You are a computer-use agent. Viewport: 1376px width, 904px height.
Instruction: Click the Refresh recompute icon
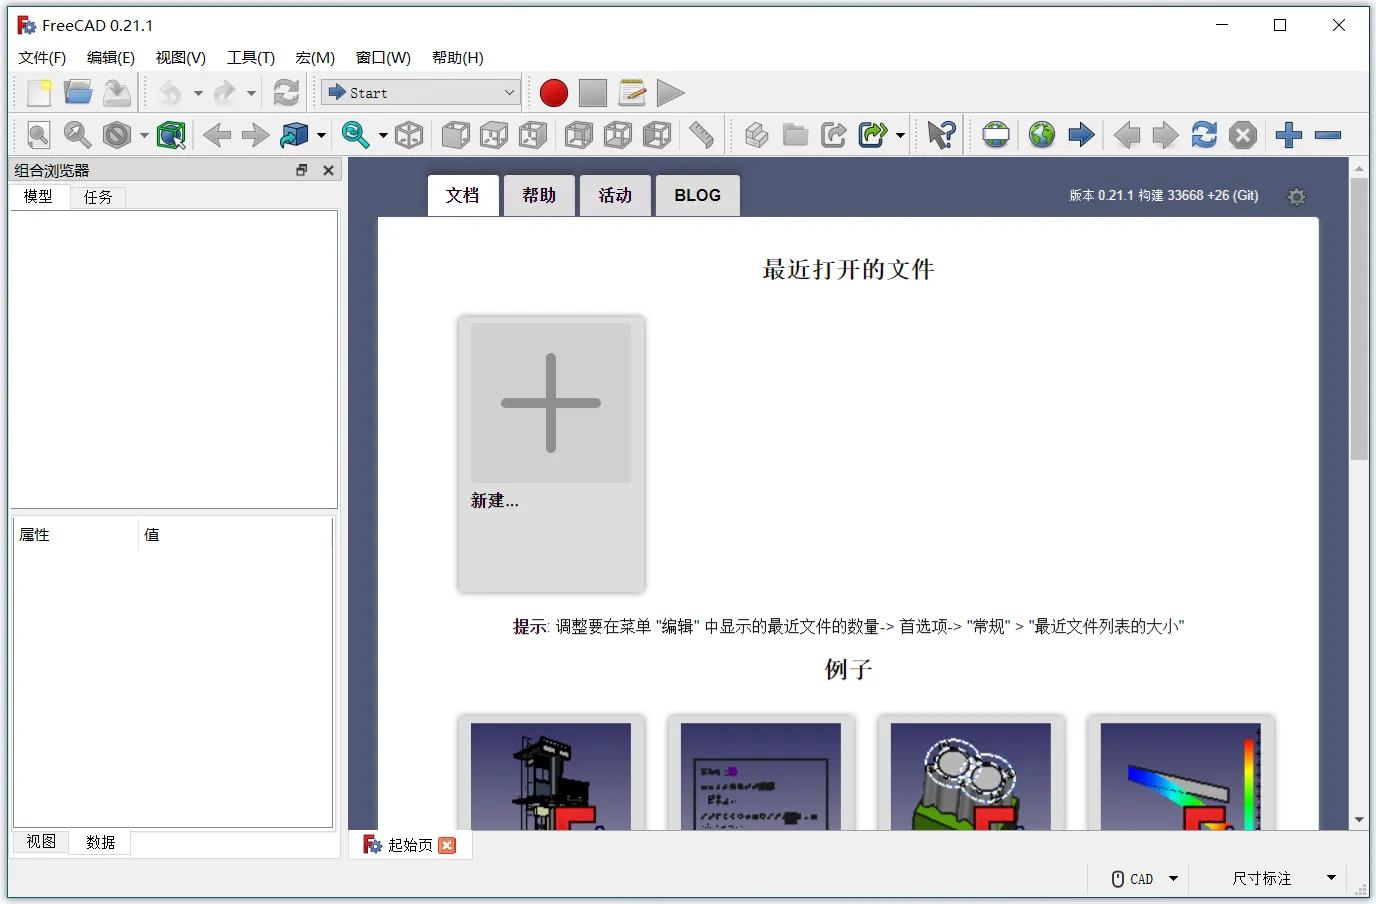click(x=287, y=93)
